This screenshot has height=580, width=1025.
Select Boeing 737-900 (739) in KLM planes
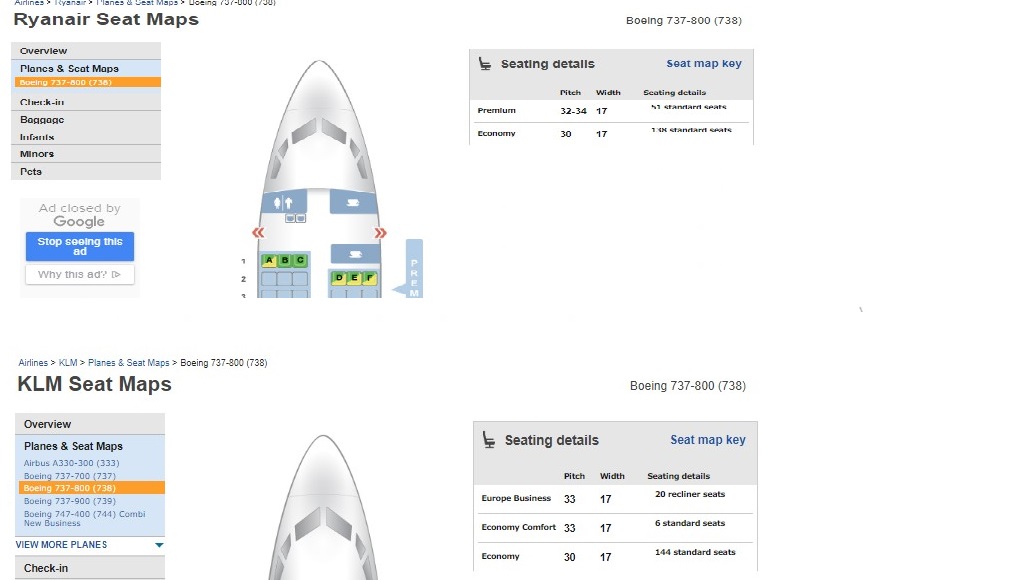[70, 501]
